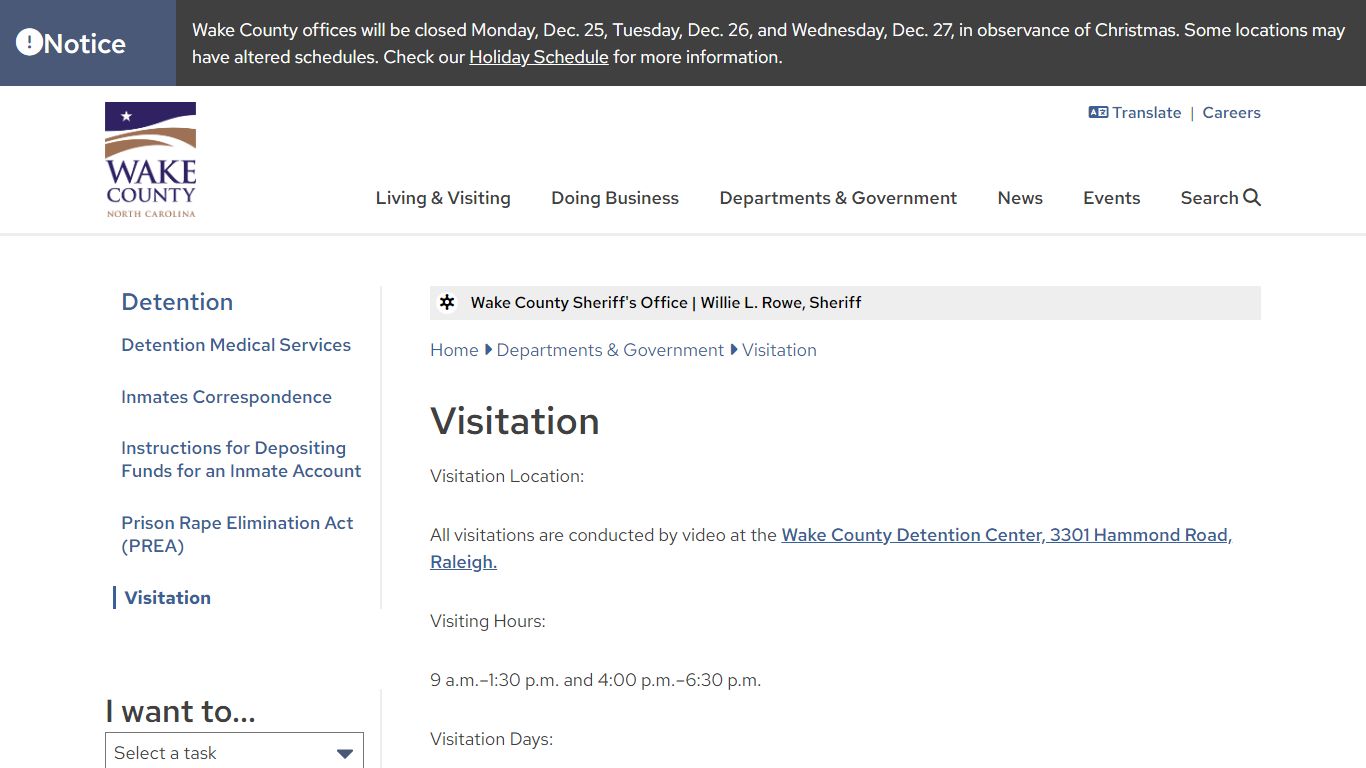The image size is (1366, 768).
Task: Go to the Events page
Action: (x=1111, y=198)
